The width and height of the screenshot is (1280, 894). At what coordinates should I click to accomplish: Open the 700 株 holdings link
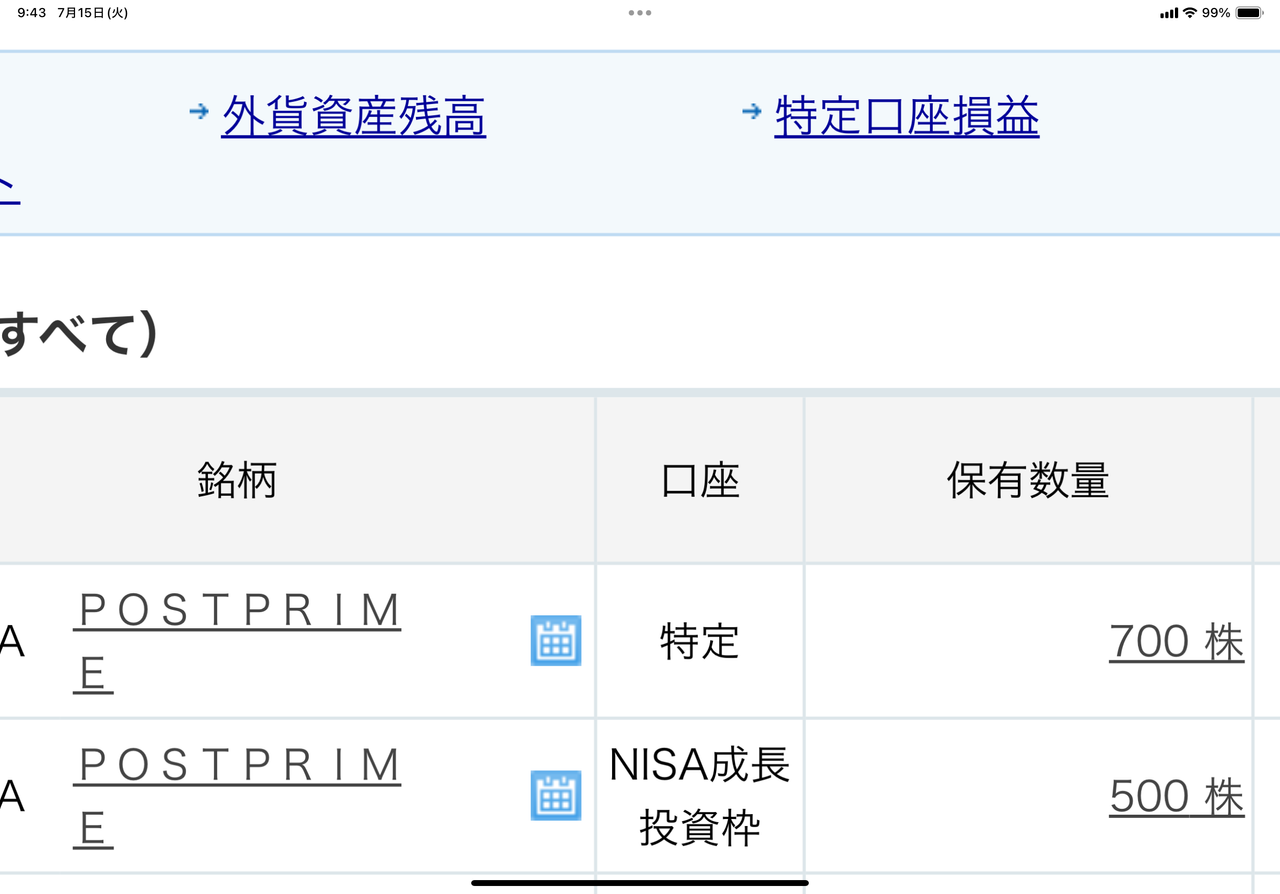point(1176,641)
